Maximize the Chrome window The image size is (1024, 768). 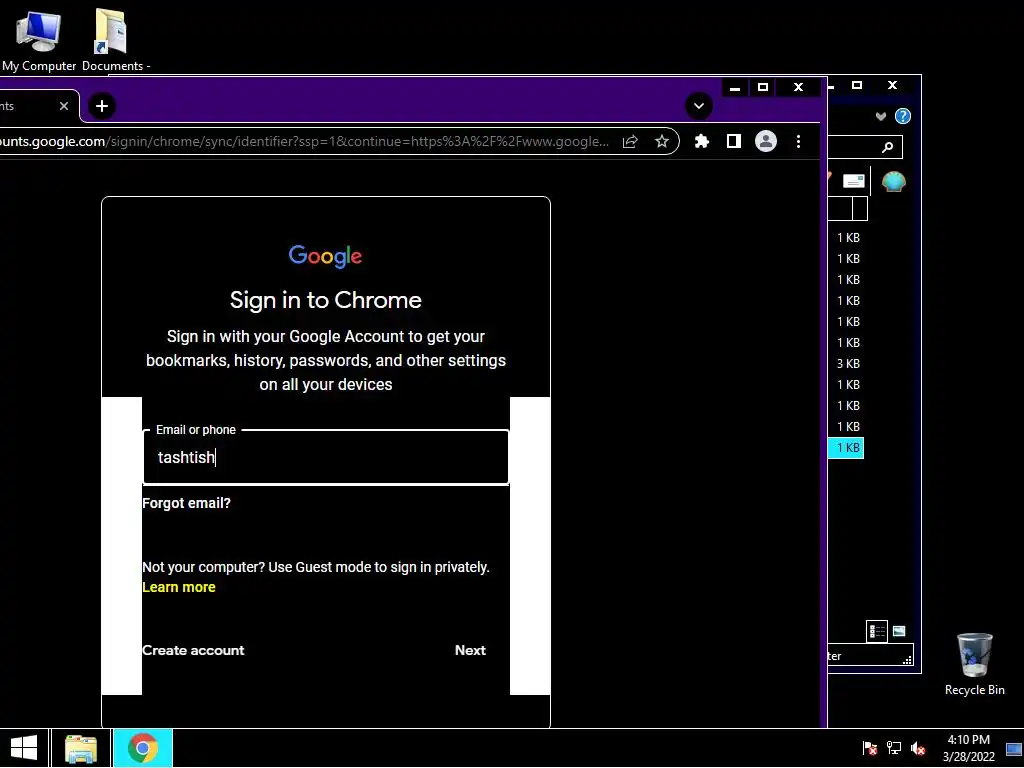tap(763, 88)
